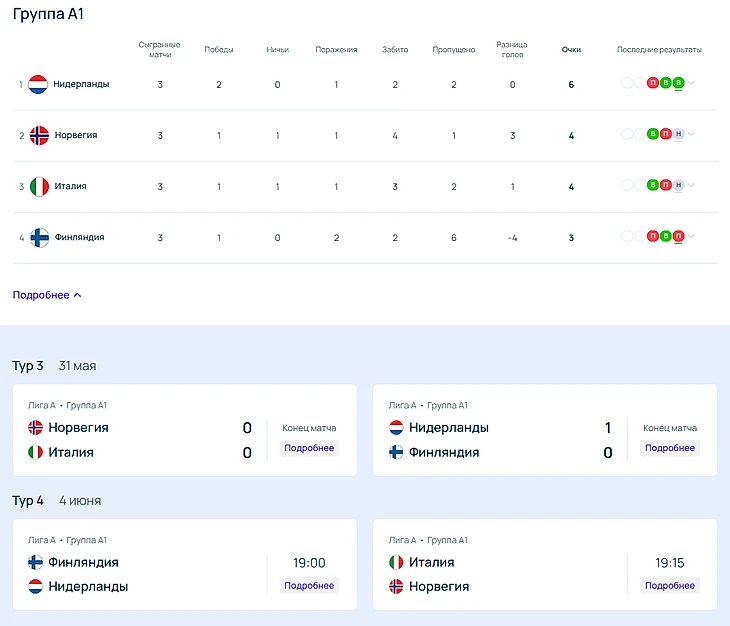The width and height of the screenshot is (730, 626).
Task: Sort by the Очки column header
Action: (571, 49)
